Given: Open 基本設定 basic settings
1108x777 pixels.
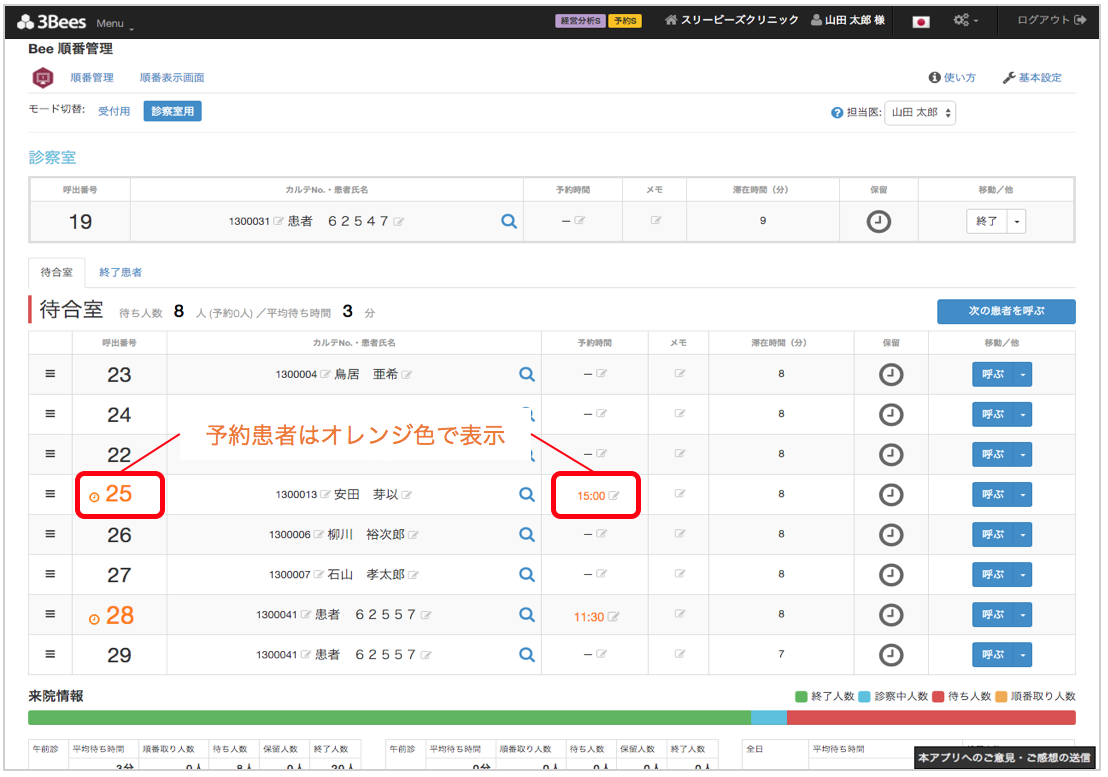Looking at the screenshot, I should [x=1032, y=78].
